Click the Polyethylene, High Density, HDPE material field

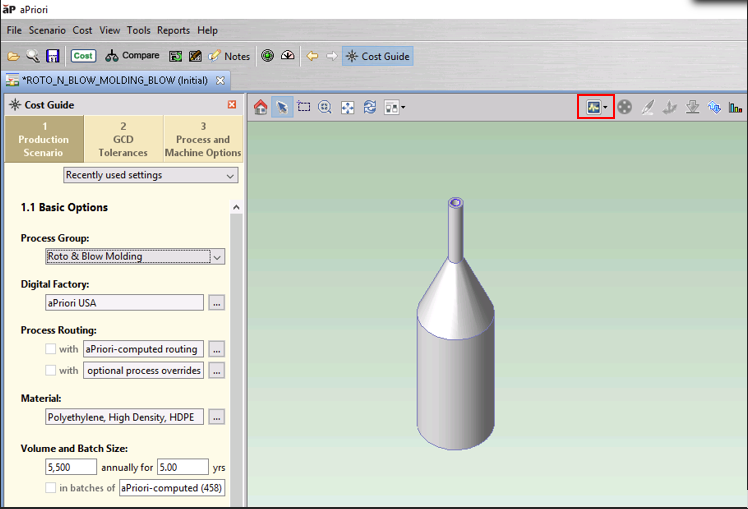click(x=124, y=417)
